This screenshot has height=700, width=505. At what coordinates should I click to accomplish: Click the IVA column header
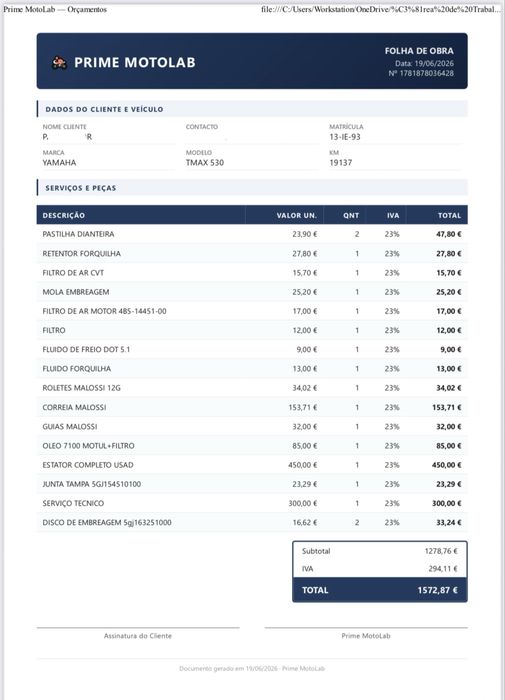pos(393,215)
